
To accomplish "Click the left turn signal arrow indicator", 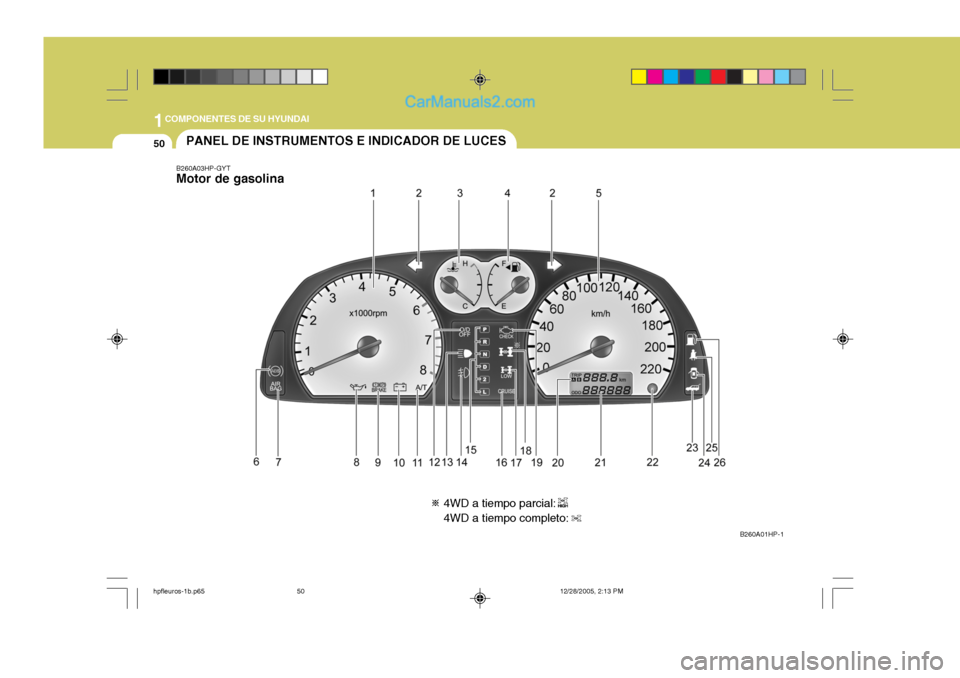I will click(415, 265).
